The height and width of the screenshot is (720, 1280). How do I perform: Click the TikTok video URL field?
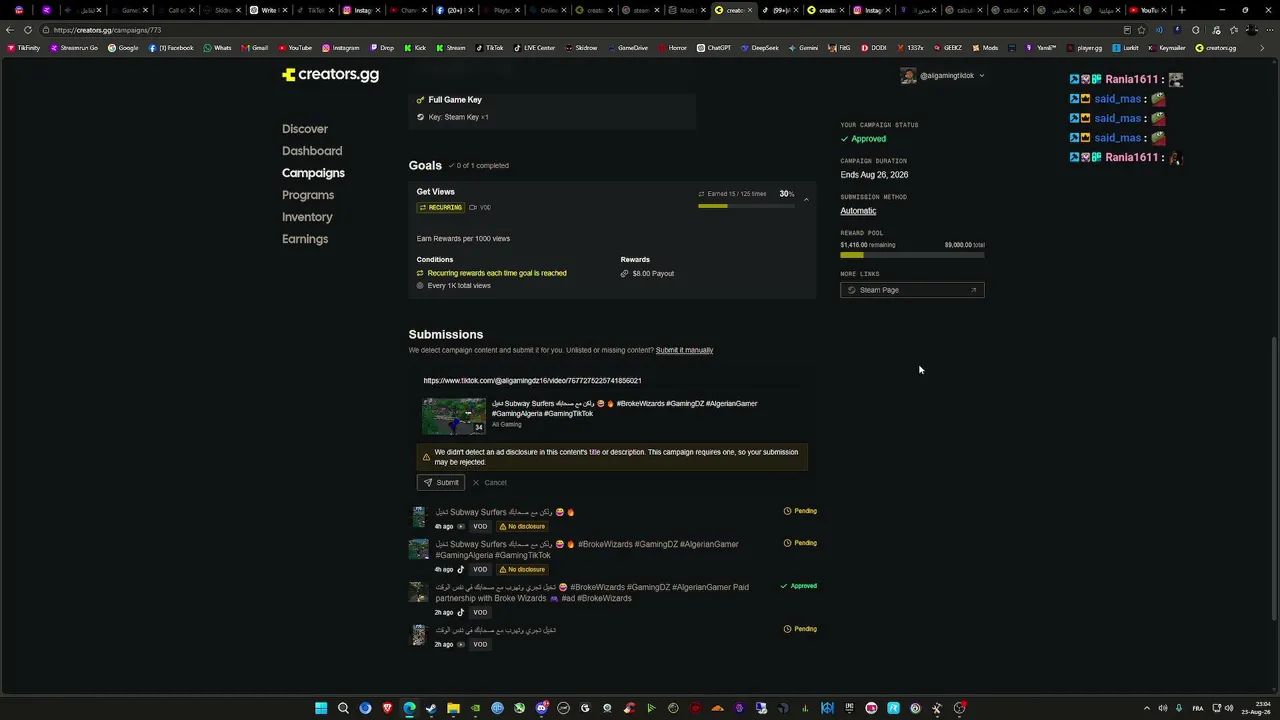[612, 381]
